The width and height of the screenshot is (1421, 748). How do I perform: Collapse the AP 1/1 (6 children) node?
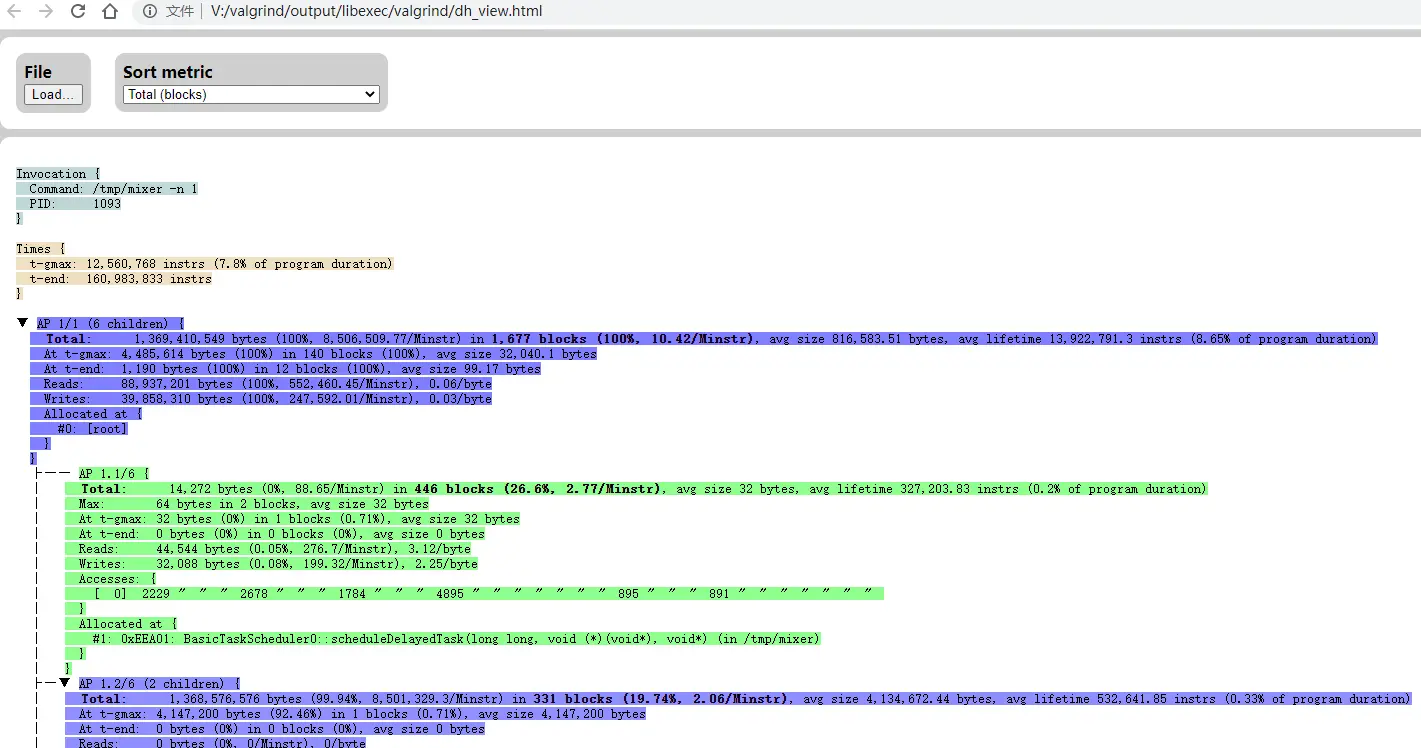[x=22, y=323]
